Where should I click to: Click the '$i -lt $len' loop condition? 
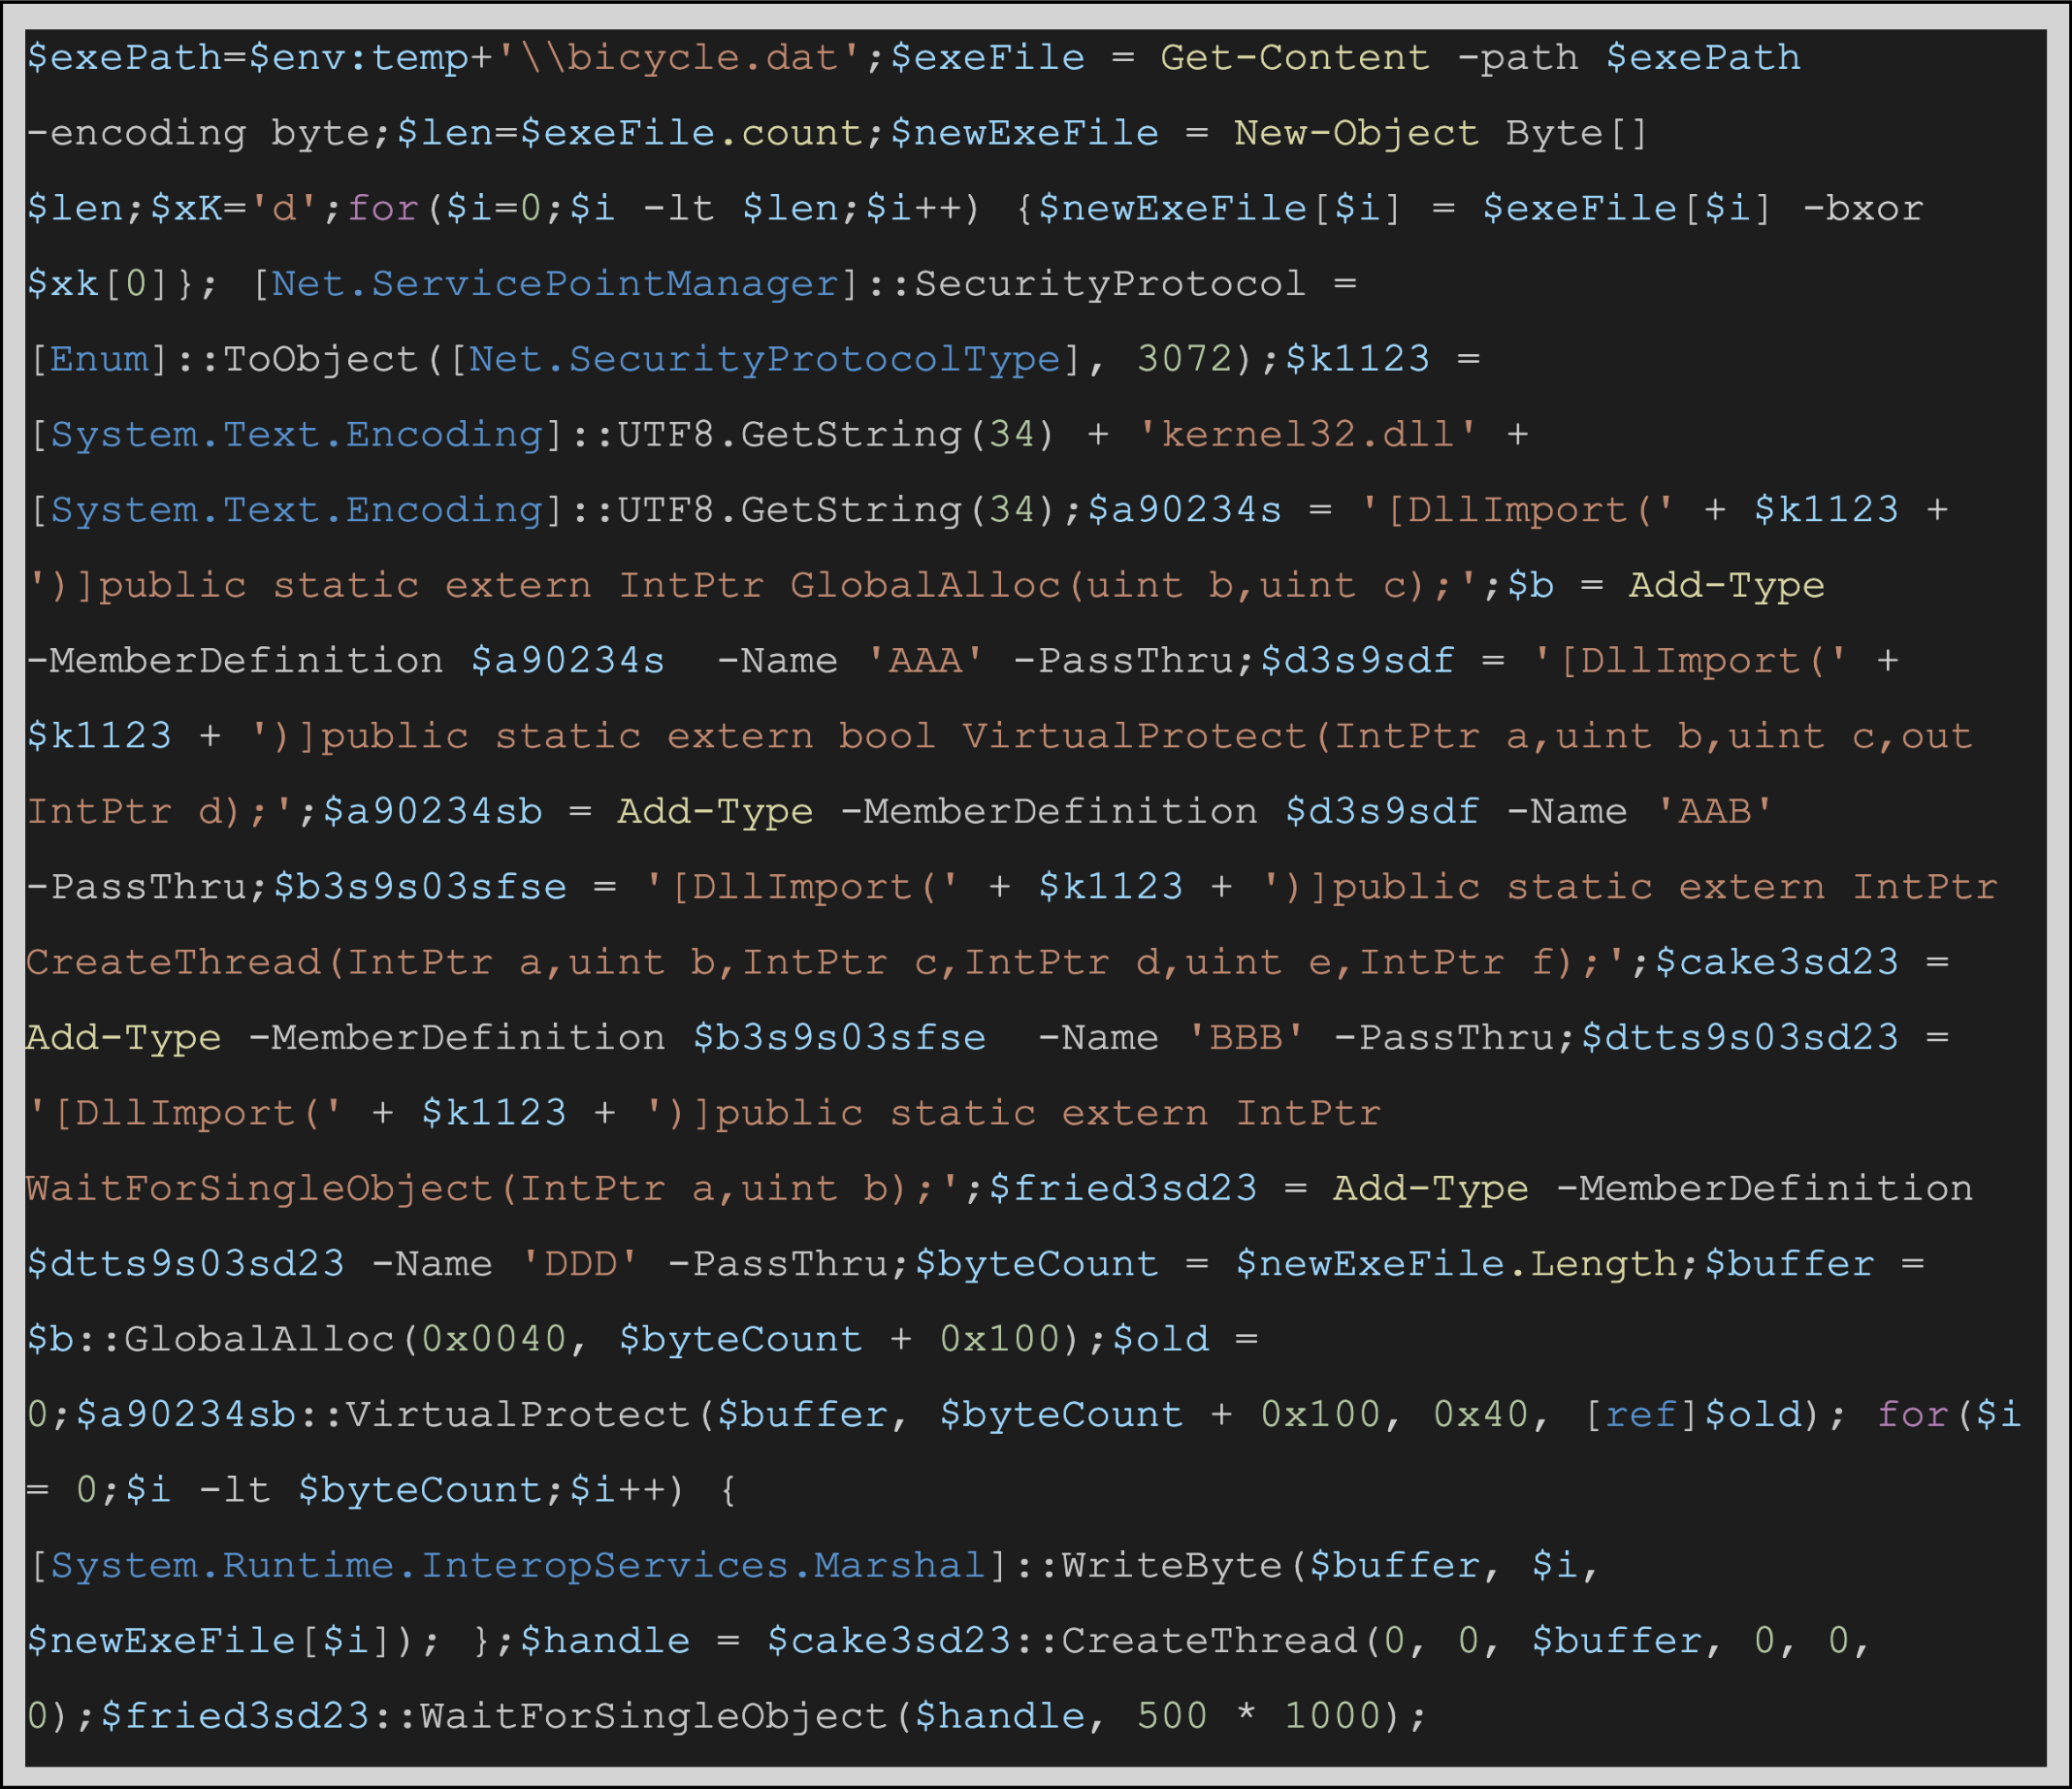[704, 208]
